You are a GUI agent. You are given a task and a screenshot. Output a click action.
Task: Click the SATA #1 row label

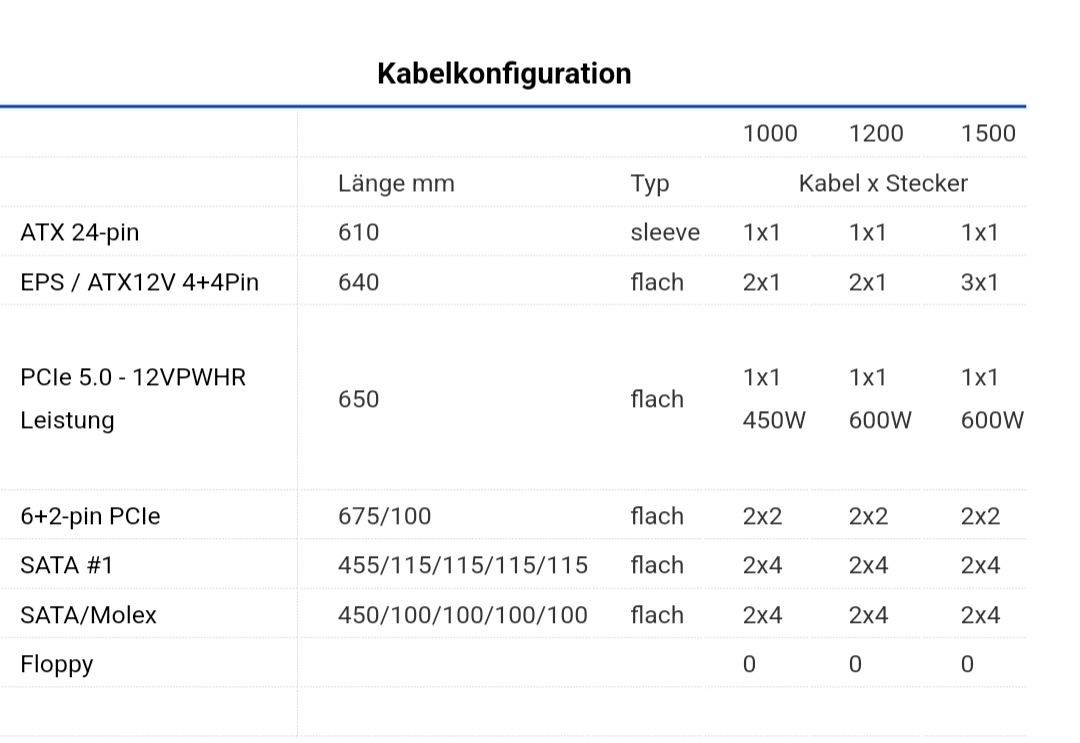[67, 565]
